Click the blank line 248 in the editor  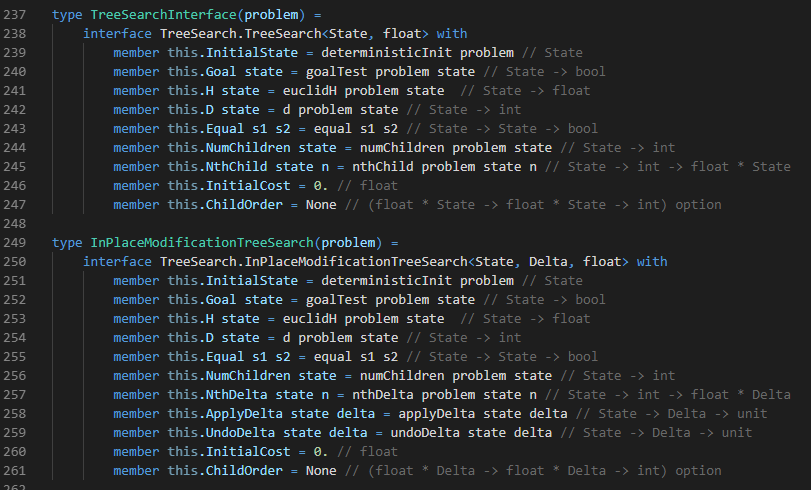[400, 224]
